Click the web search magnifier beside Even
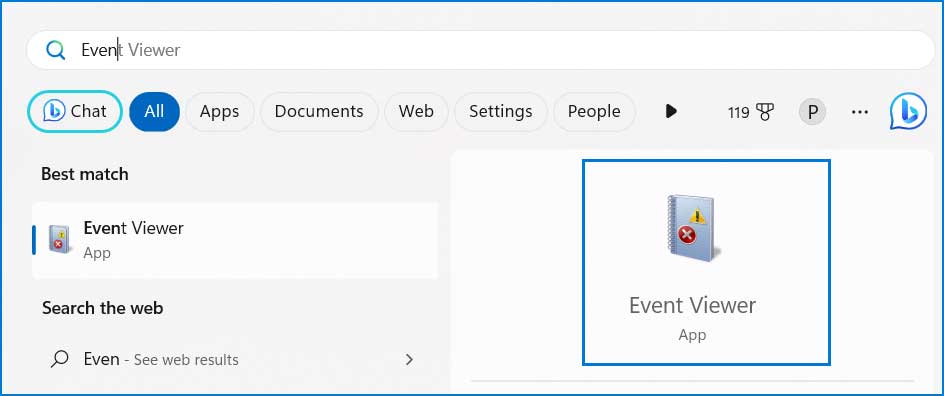The image size is (944, 396). click(59, 359)
